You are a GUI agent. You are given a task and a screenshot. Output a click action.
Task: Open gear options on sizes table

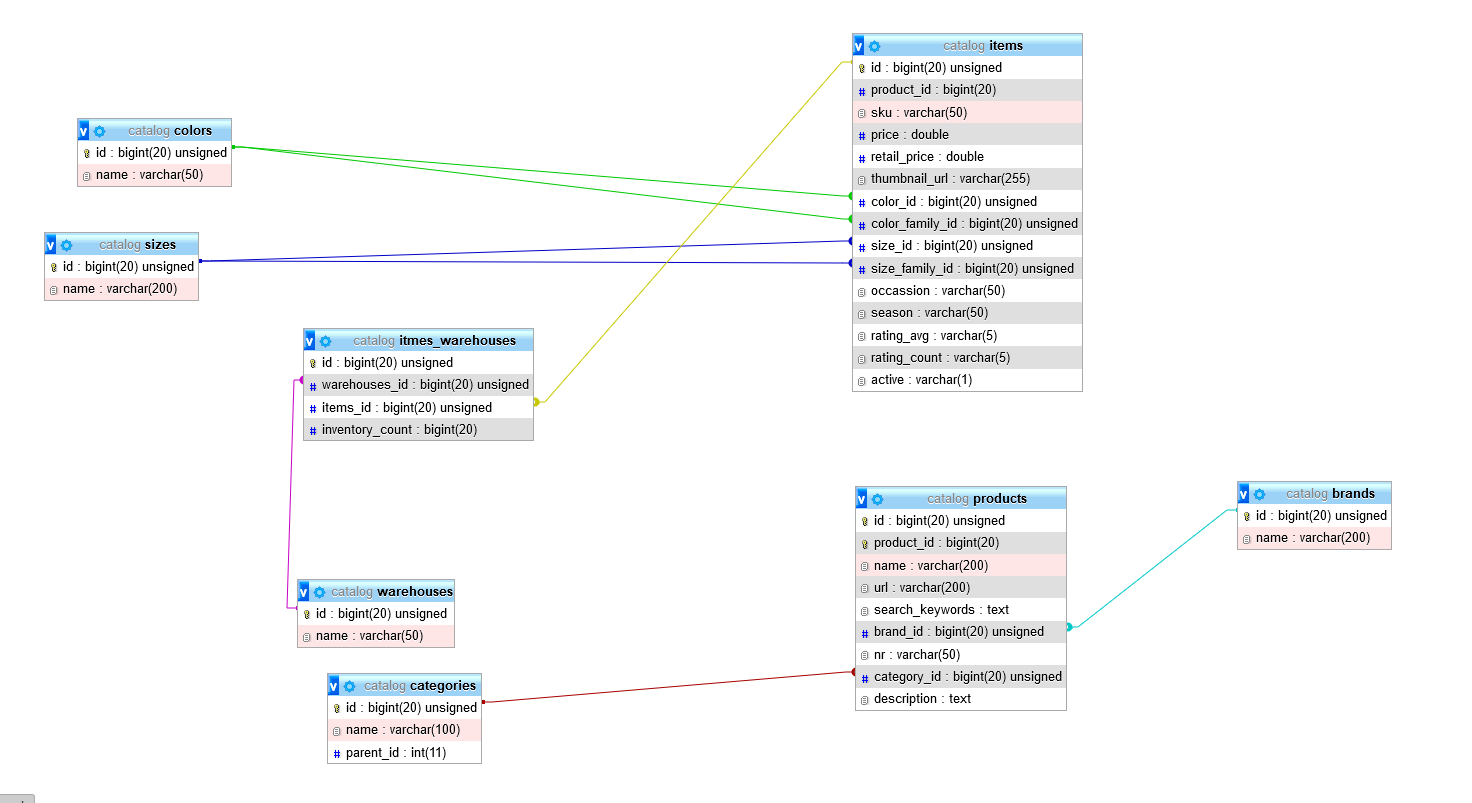point(67,245)
